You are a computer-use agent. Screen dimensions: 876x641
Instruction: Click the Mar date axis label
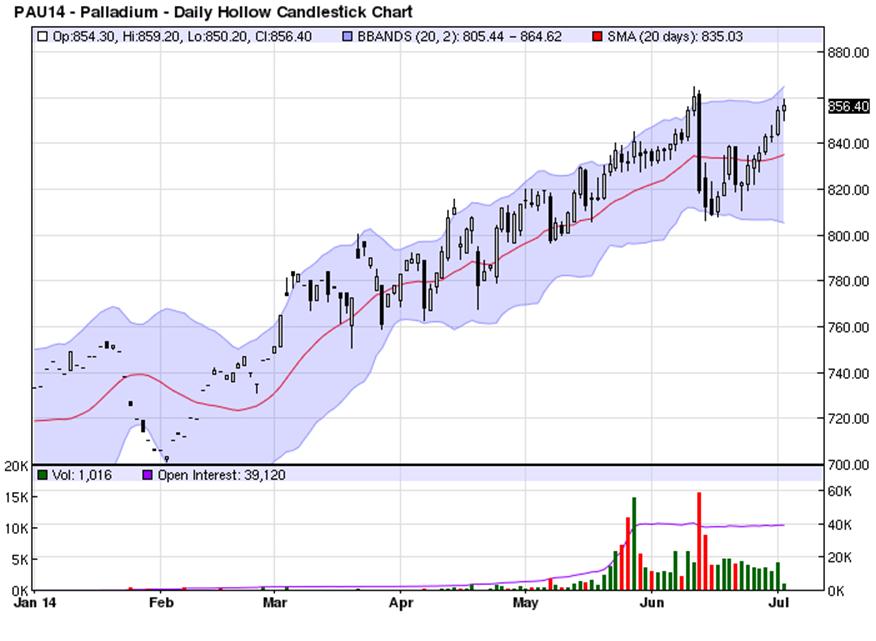tap(275, 604)
